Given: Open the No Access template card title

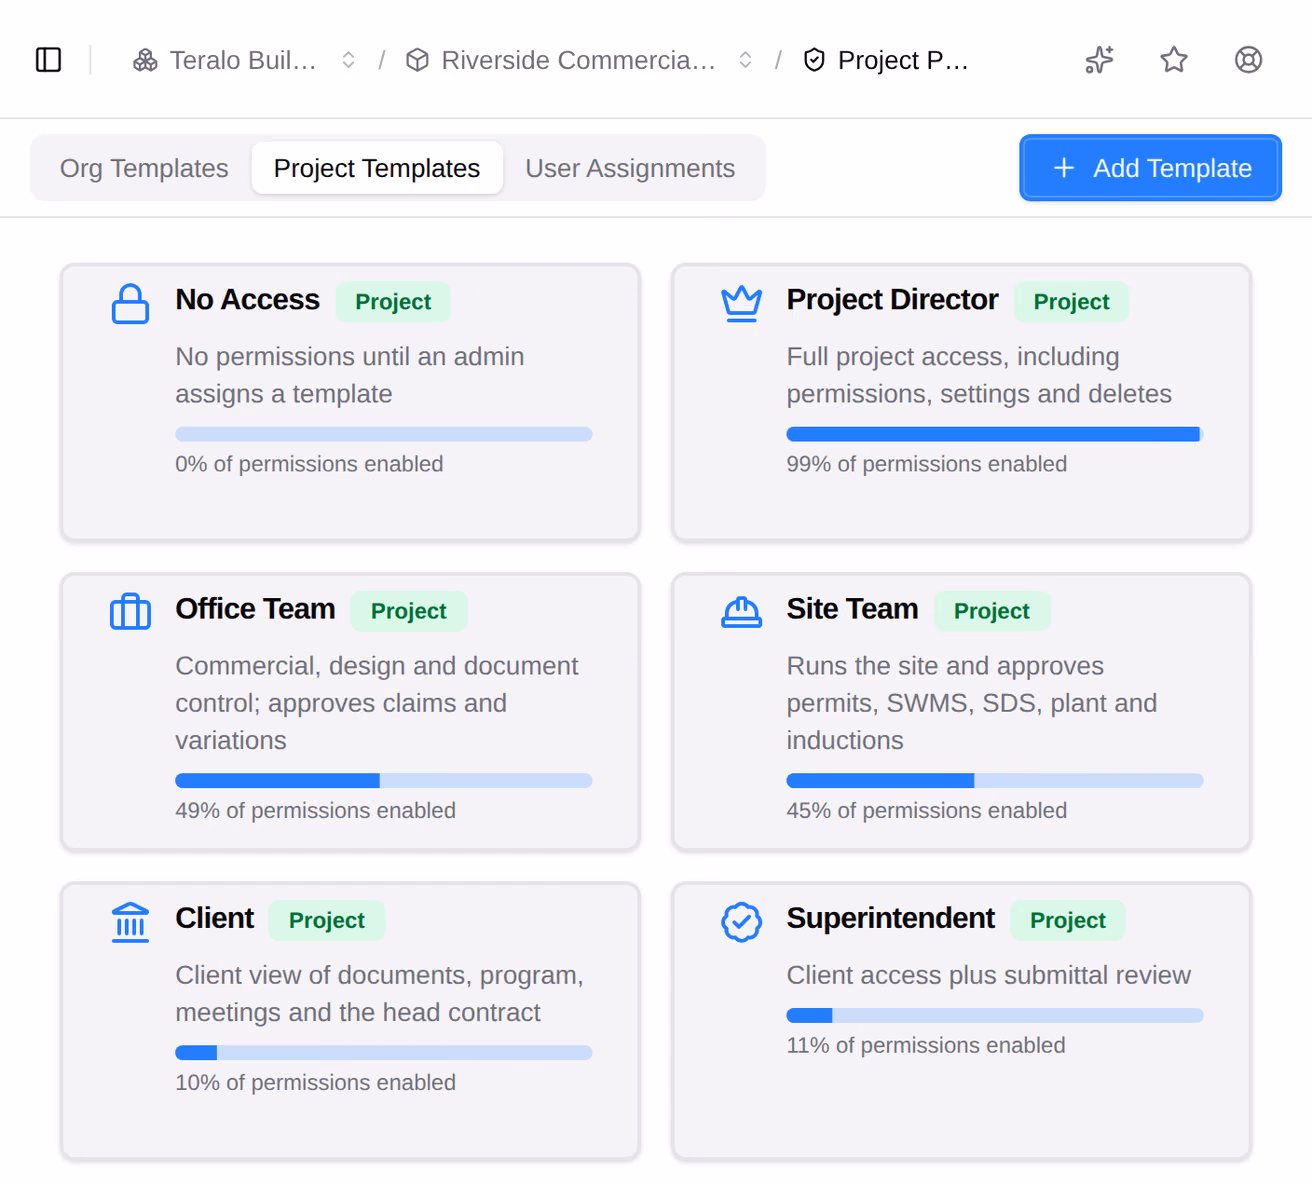Looking at the screenshot, I should [x=247, y=300].
